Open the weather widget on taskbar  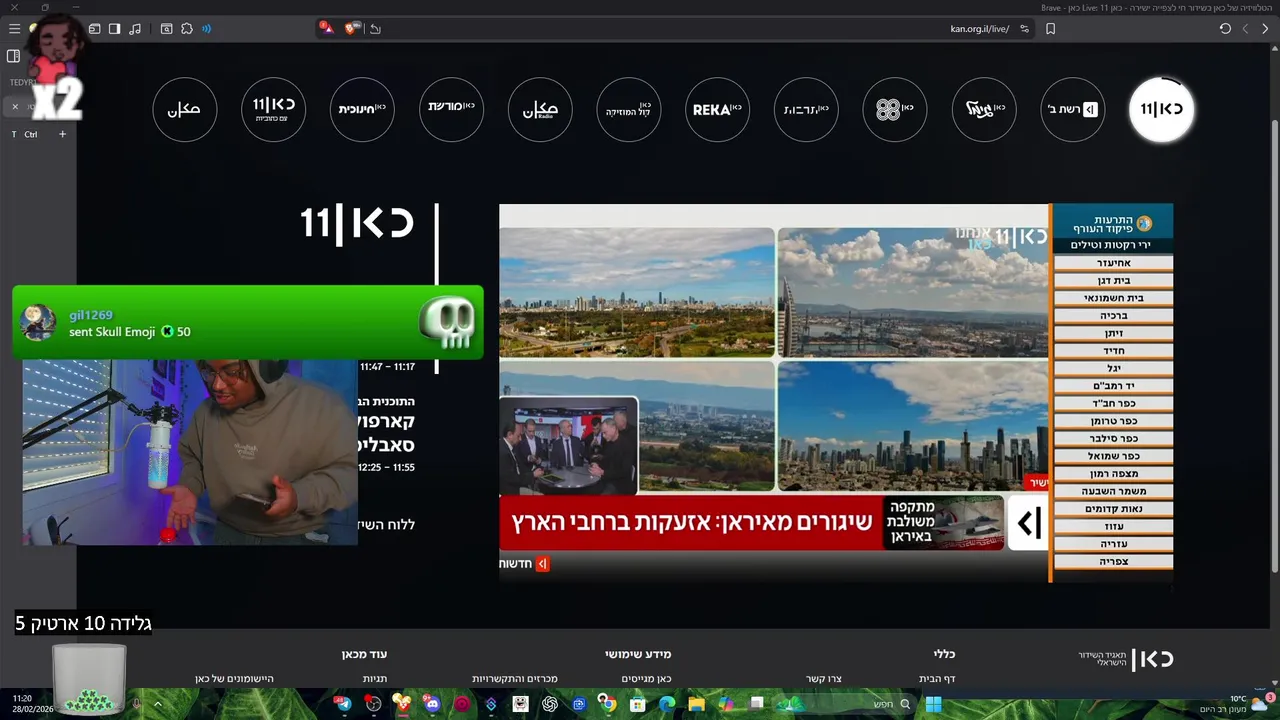click(1238, 704)
